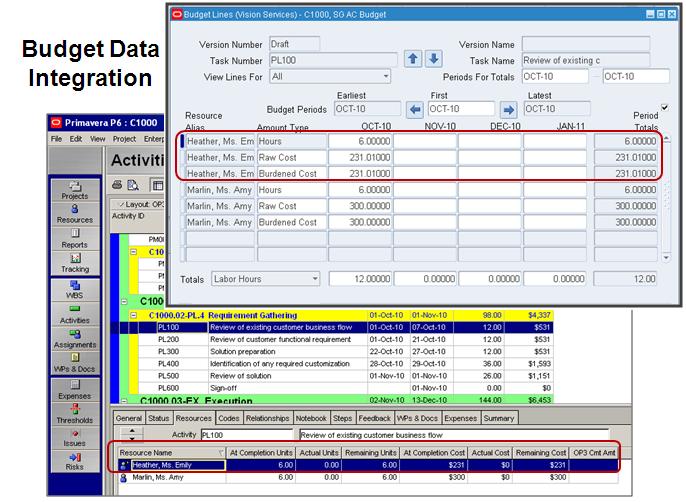
Task: Select the Marlin Raw Cost 300.00000 OCT-10 cell
Action: (360, 206)
